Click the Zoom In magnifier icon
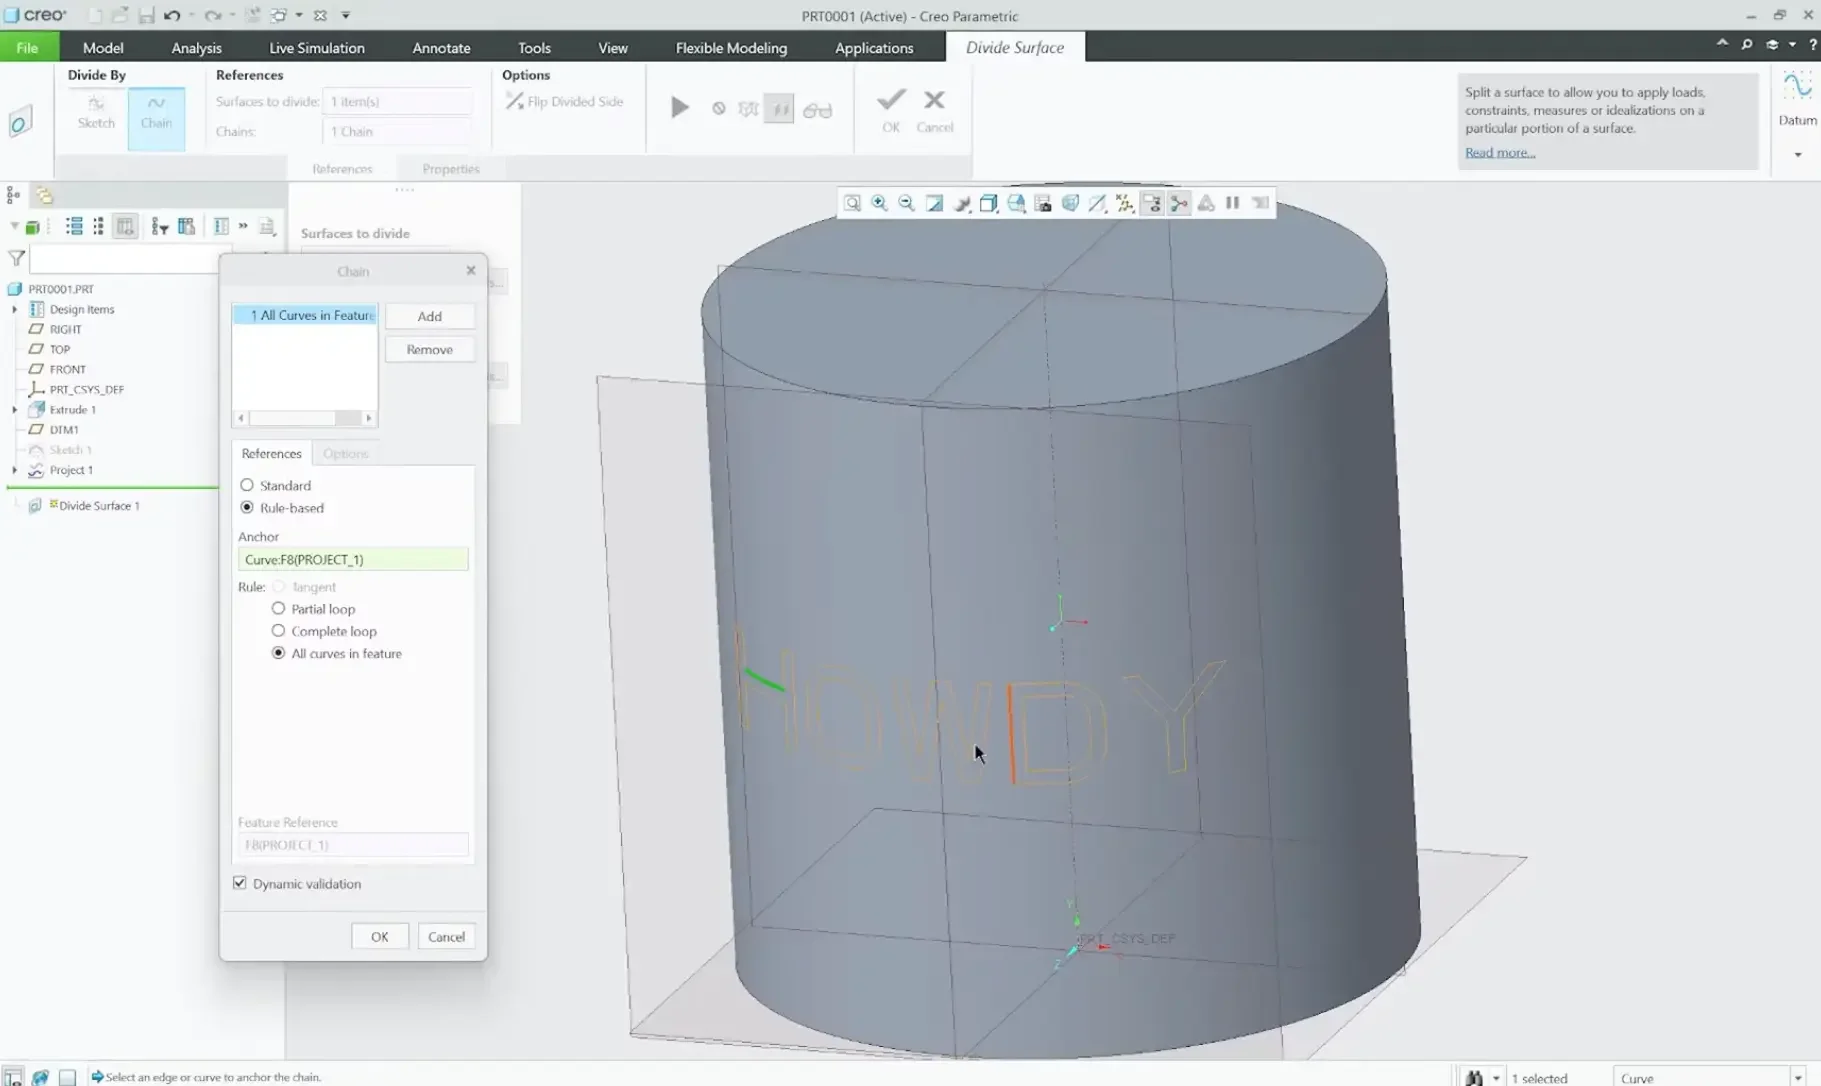The image size is (1821, 1086). pyautogui.click(x=879, y=203)
